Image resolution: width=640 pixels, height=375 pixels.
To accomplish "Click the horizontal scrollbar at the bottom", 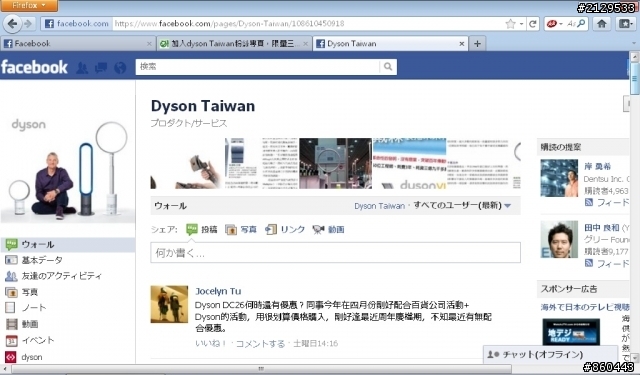I will pyautogui.click(x=261, y=369).
